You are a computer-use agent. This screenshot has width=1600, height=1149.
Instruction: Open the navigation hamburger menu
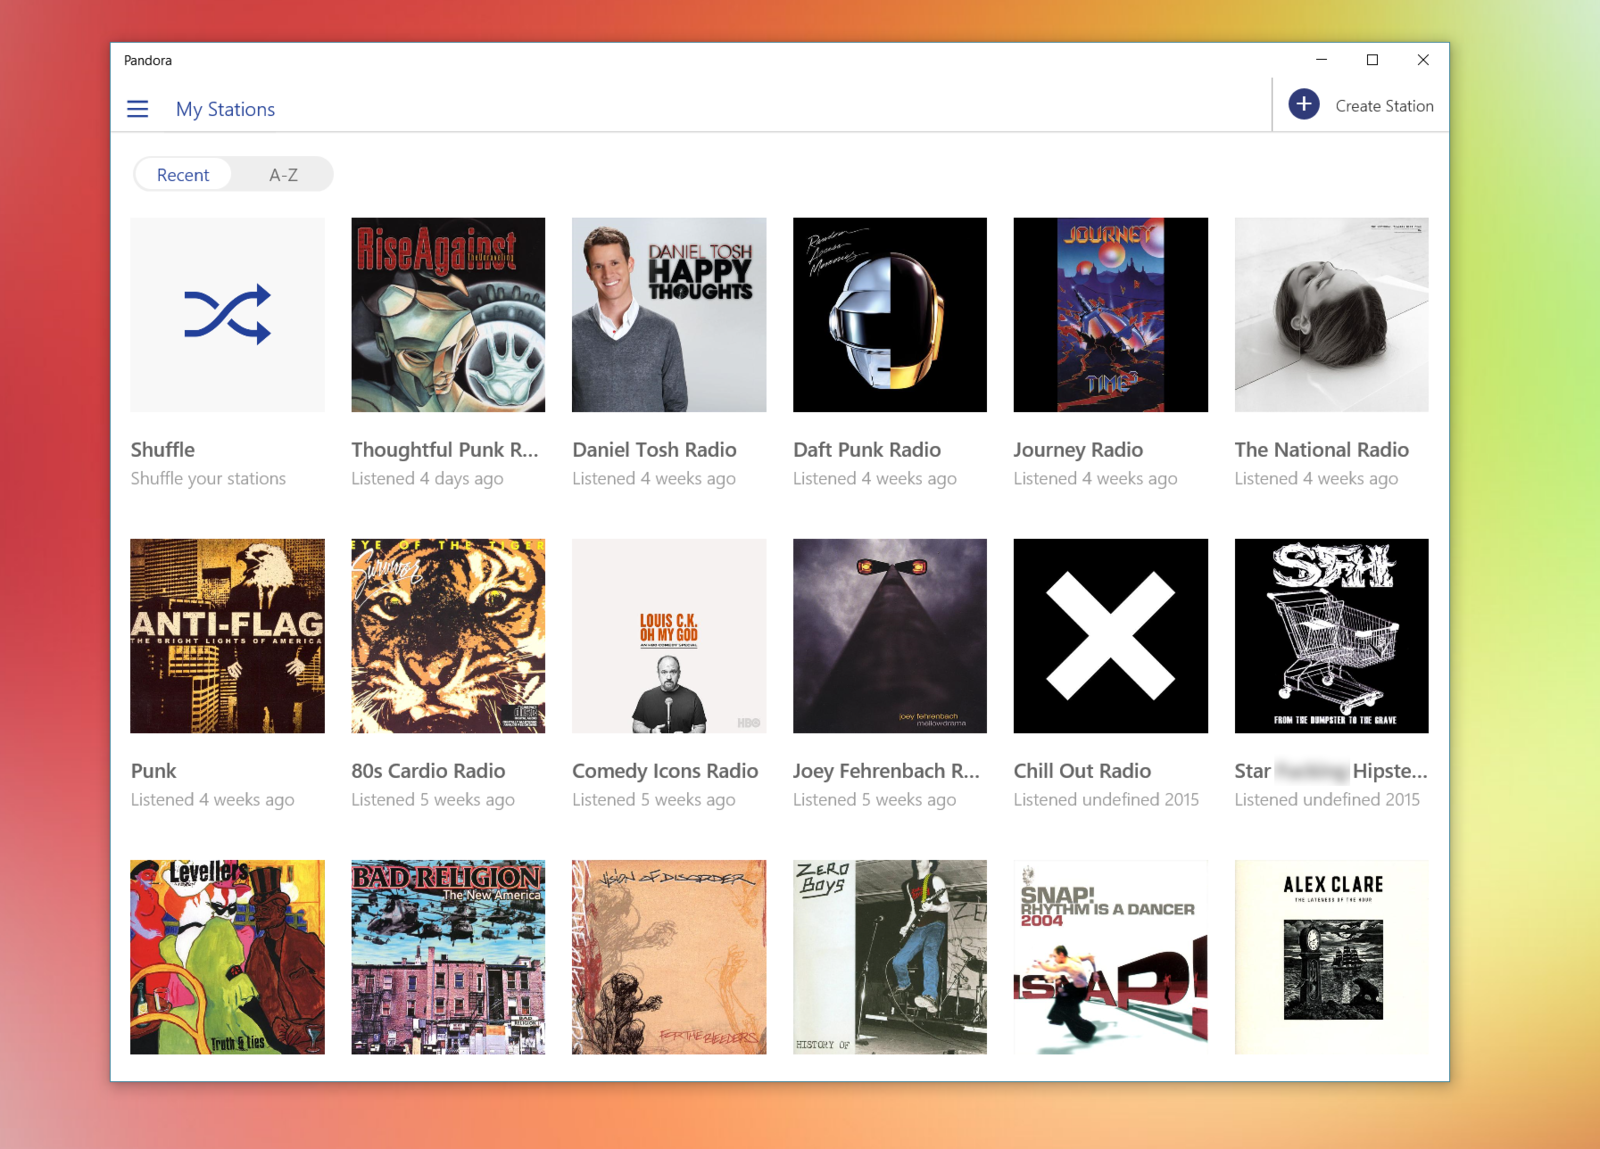click(x=137, y=108)
